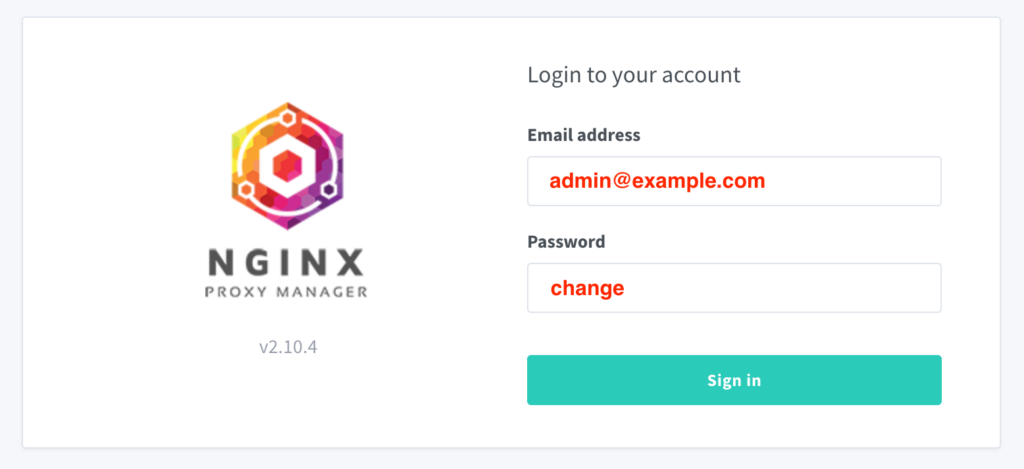Click the red change text in password field
The height and width of the screenshot is (469, 1024).
[x=587, y=288]
